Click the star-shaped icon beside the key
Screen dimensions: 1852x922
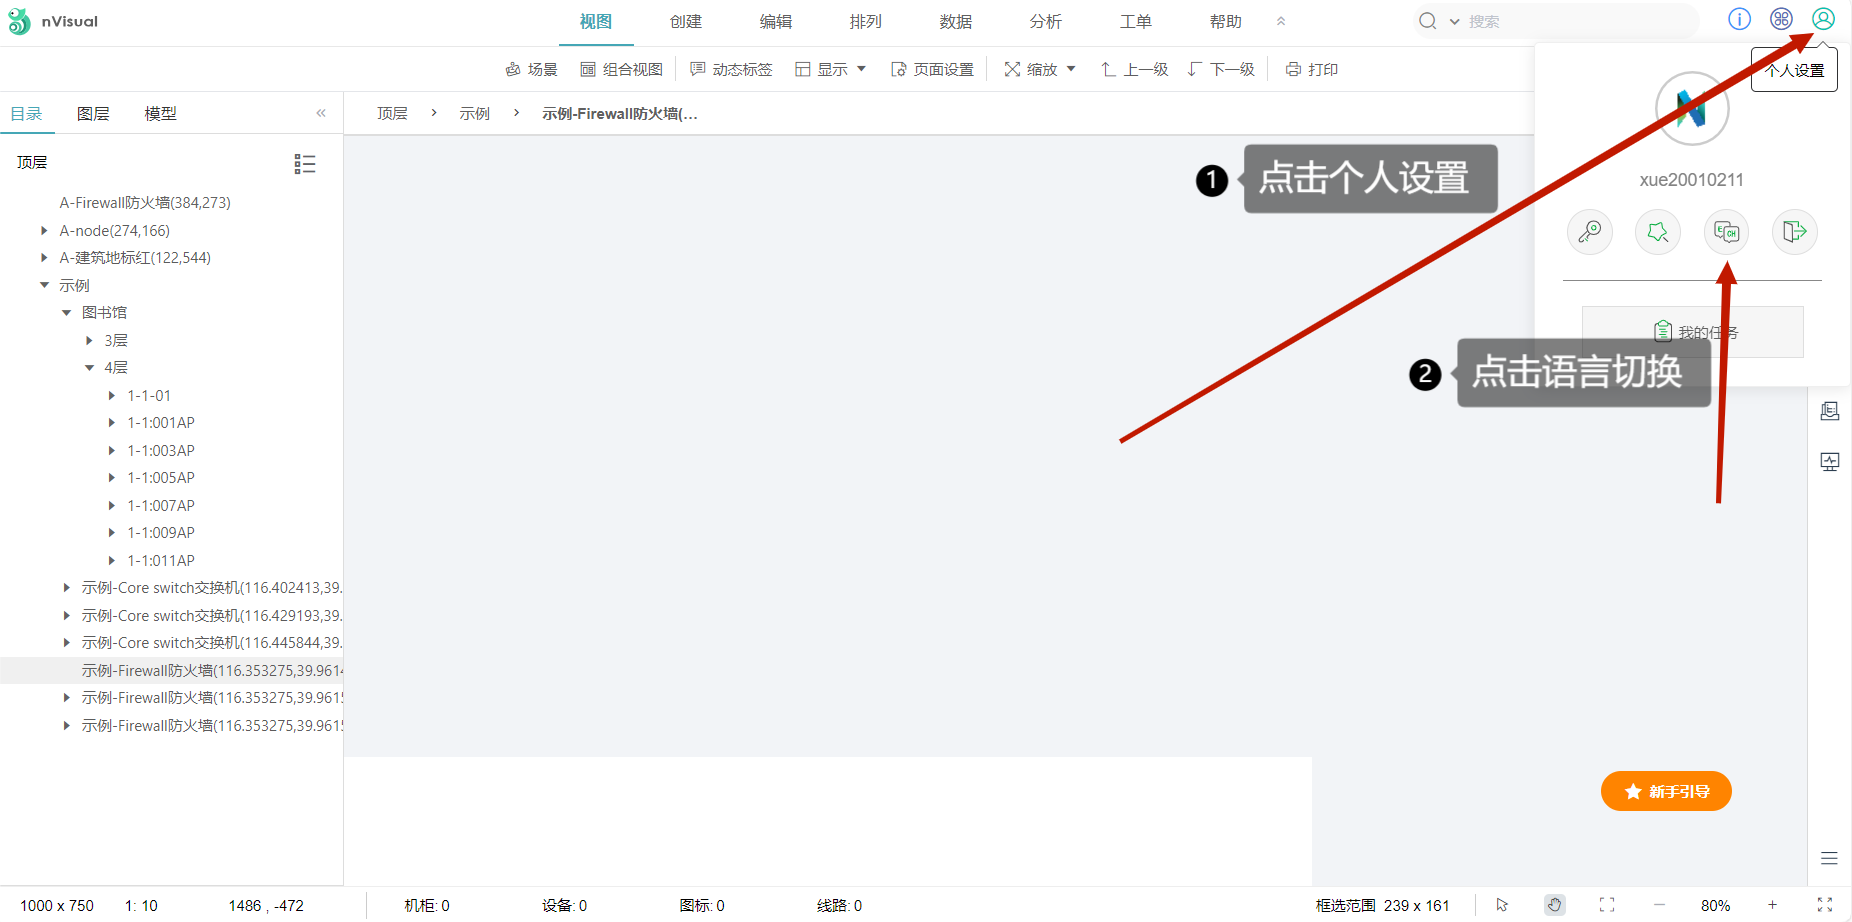point(1658,232)
